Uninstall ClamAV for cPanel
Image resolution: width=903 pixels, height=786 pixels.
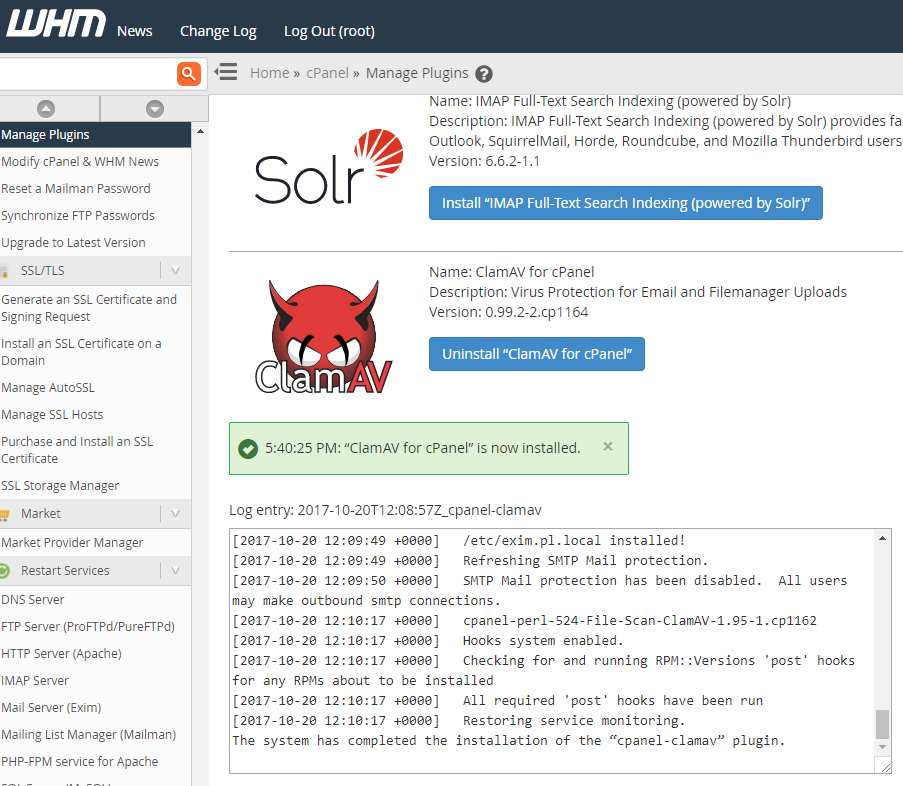537,354
